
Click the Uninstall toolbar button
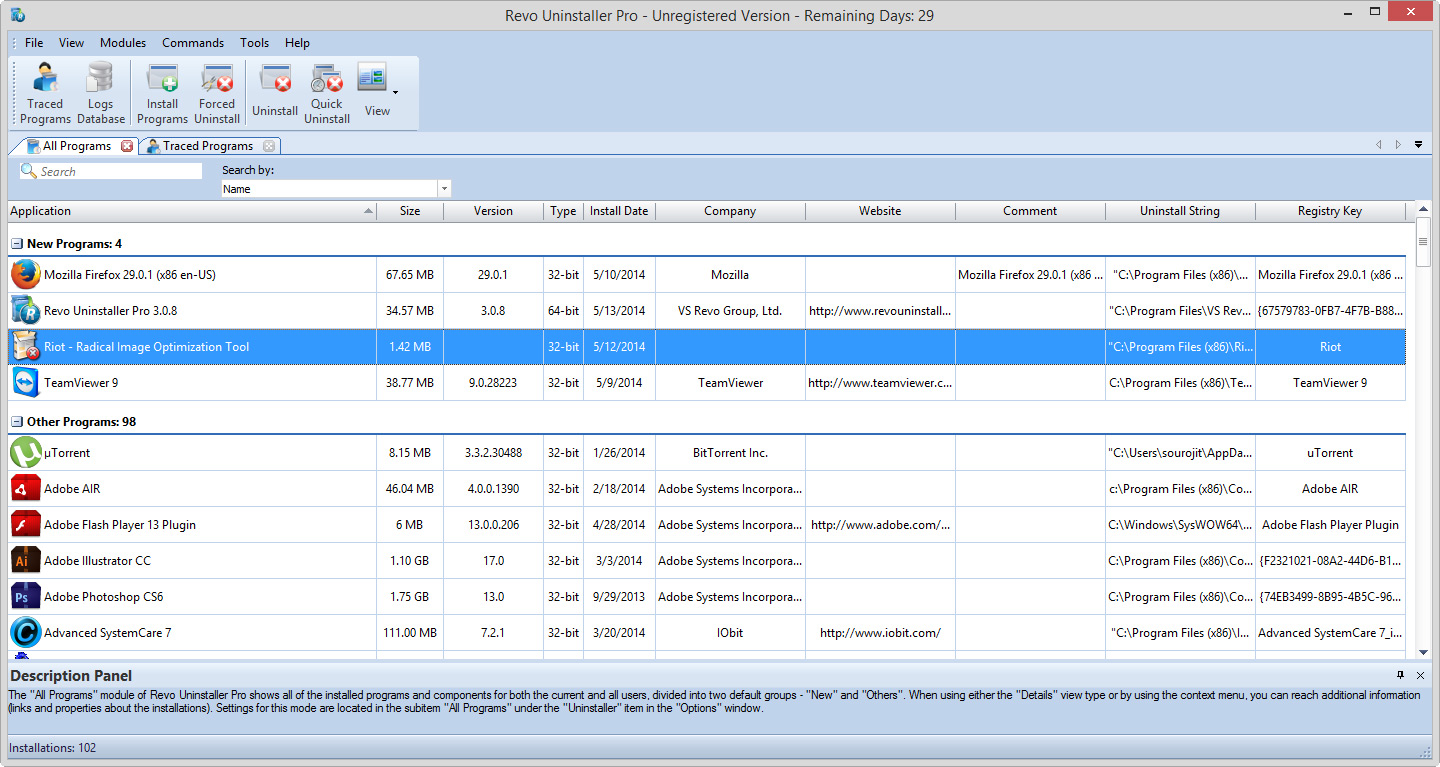click(x=275, y=93)
